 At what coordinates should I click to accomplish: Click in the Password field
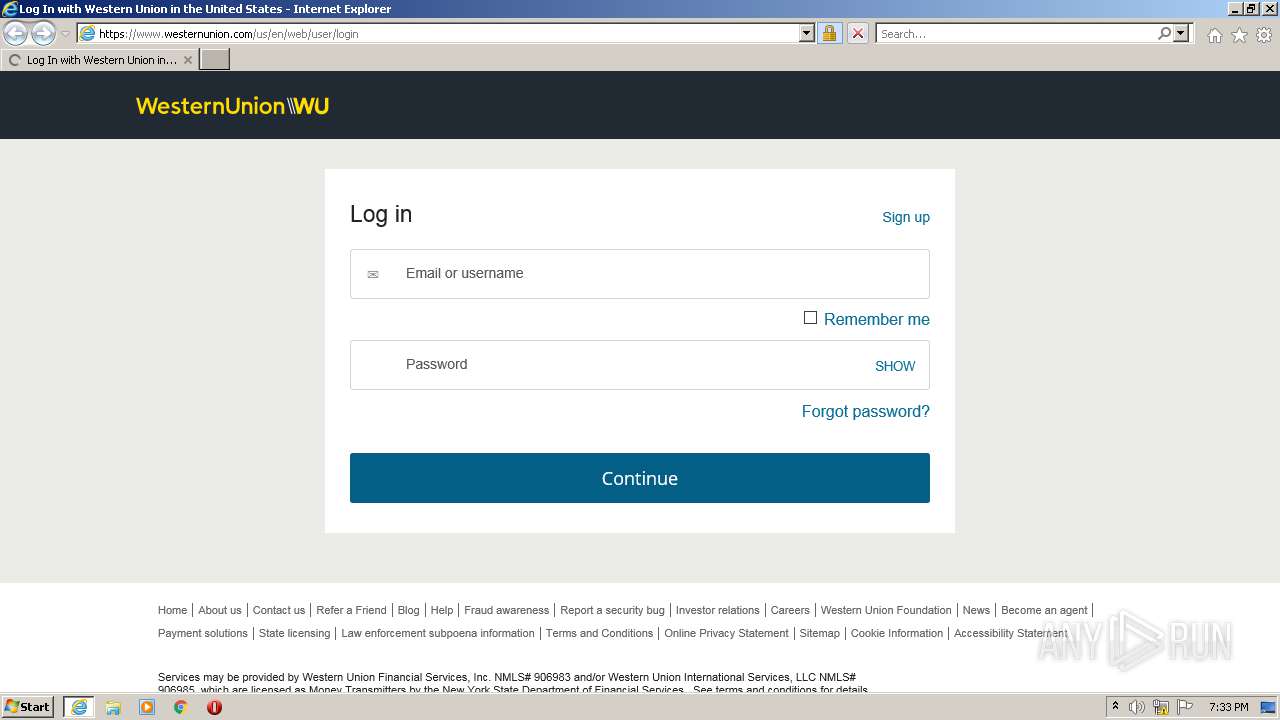tap(640, 365)
